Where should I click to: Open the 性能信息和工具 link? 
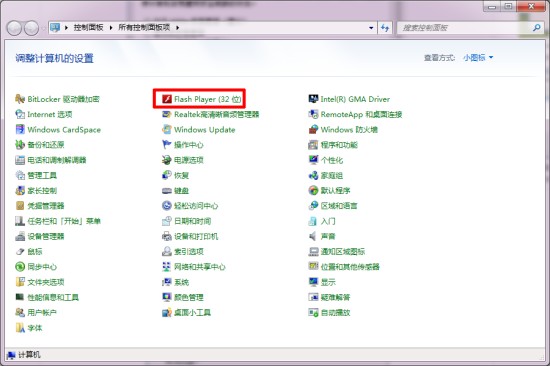(53, 297)
